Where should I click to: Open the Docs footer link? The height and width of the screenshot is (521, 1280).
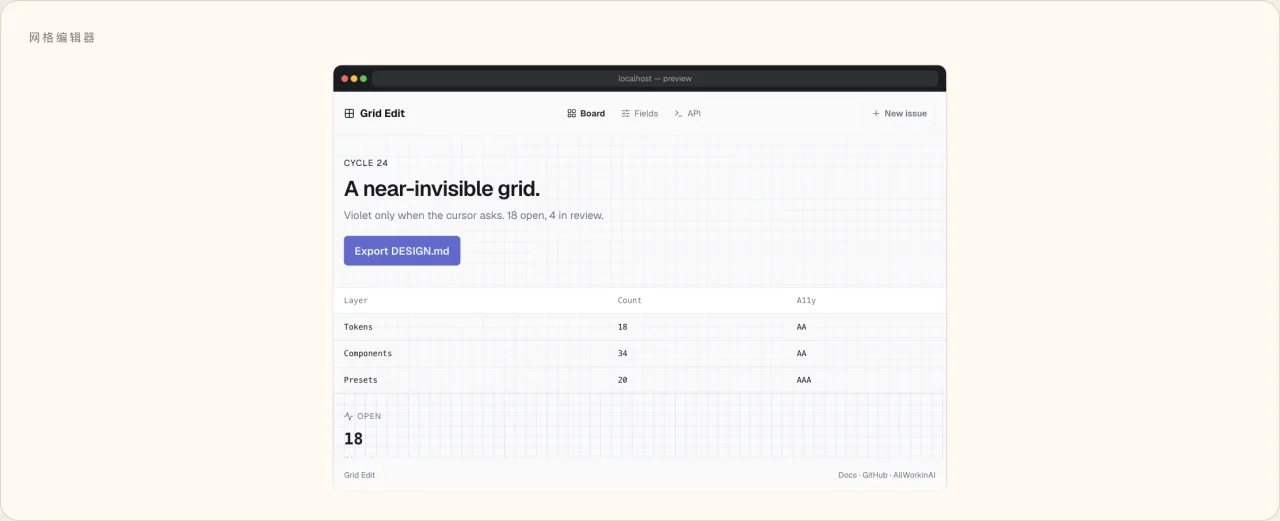[x=847, y=475]
